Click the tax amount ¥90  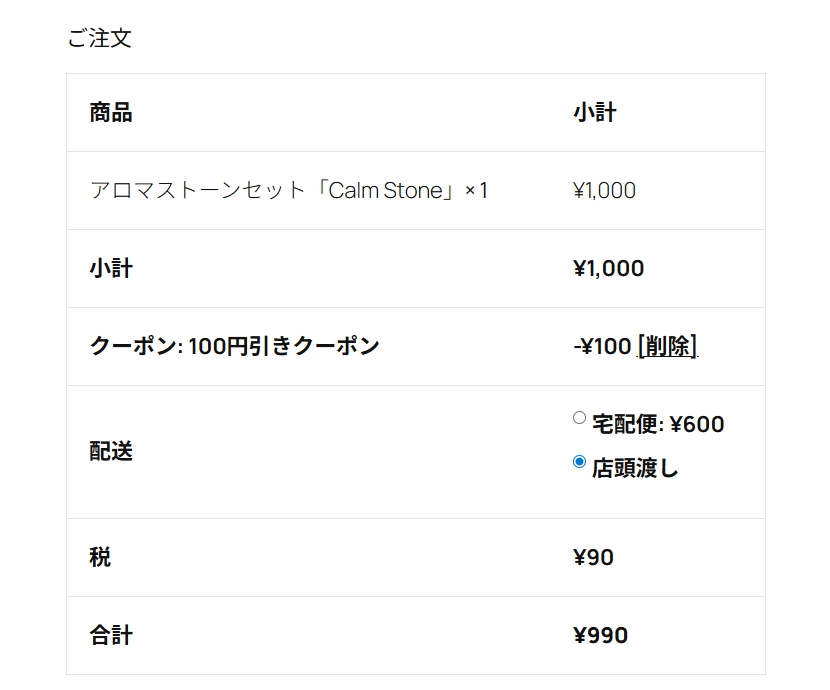(593, 558)
